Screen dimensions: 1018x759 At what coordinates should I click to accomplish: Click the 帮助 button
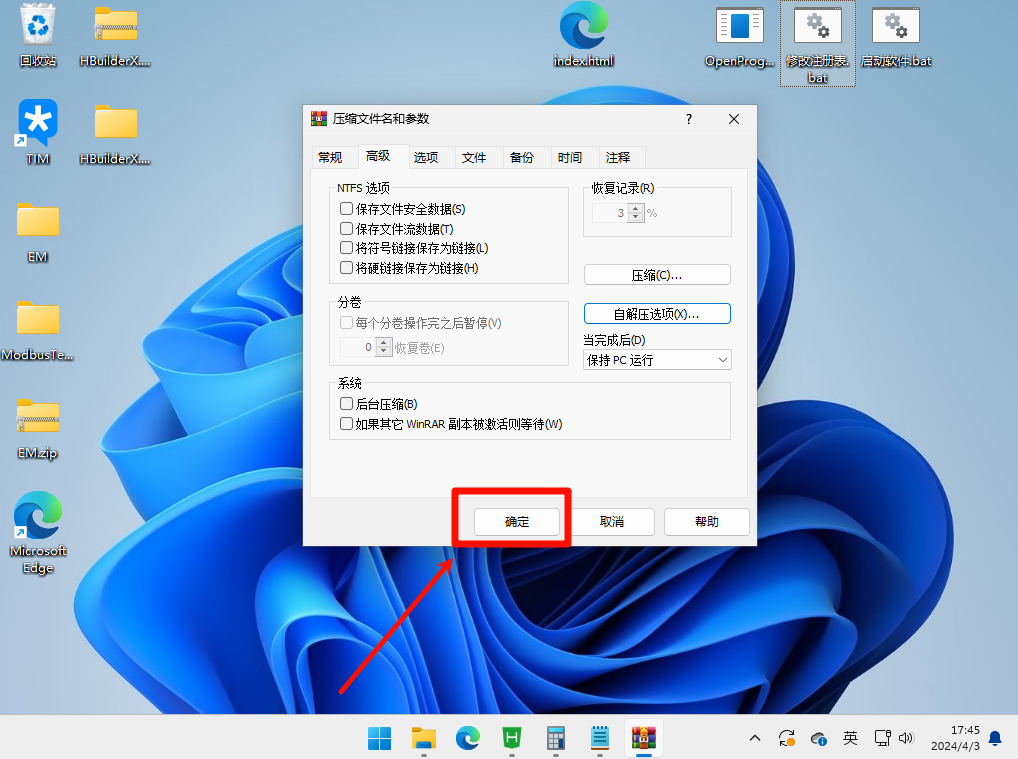click(x=706, y=521)
